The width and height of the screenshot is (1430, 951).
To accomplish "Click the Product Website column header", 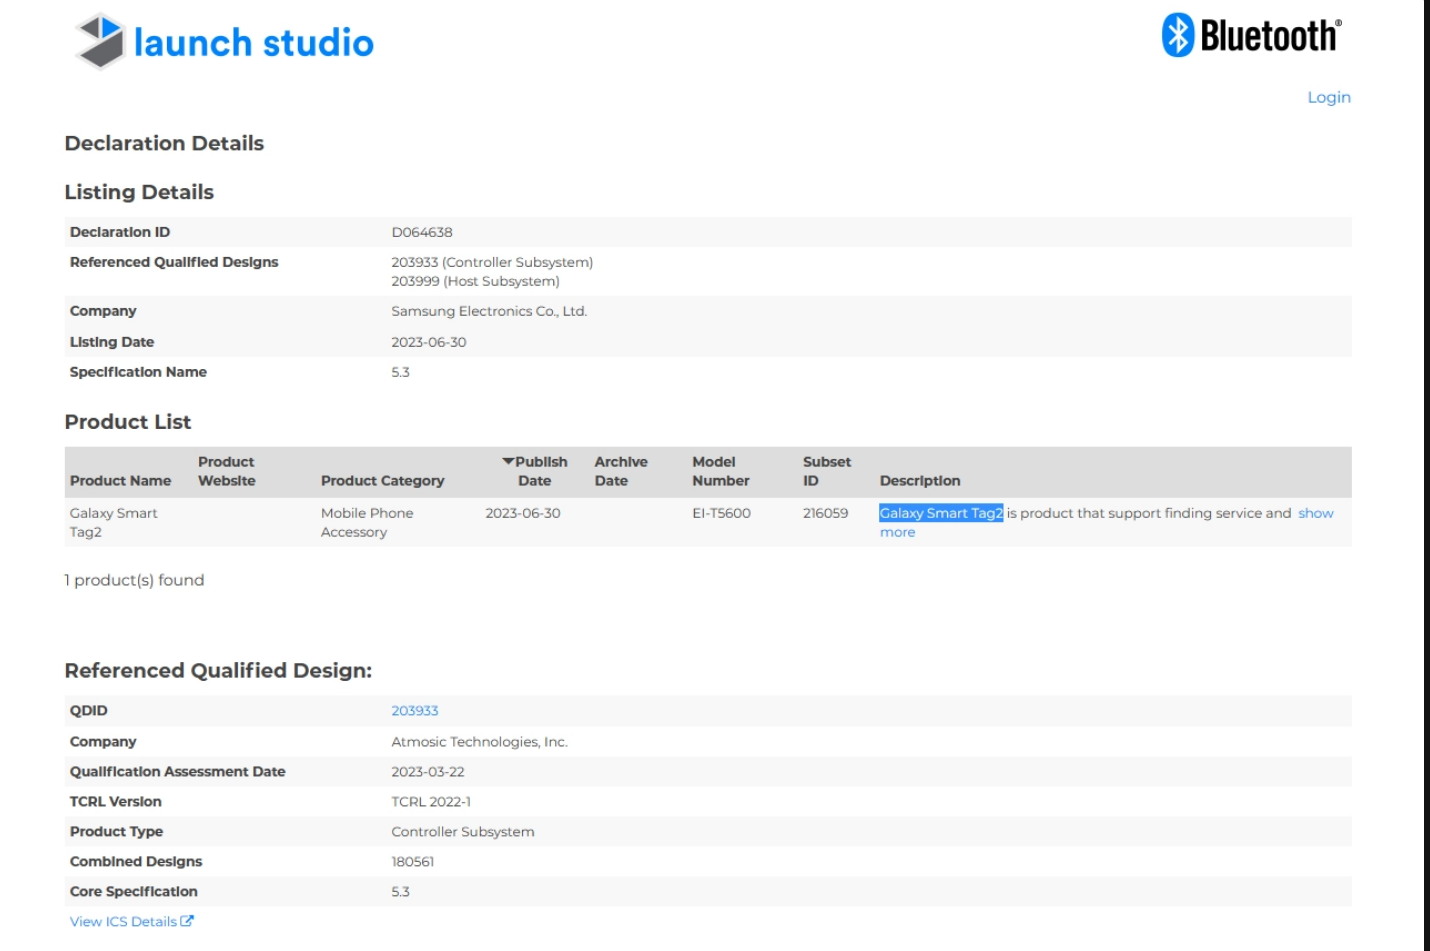I will (226, 471).
